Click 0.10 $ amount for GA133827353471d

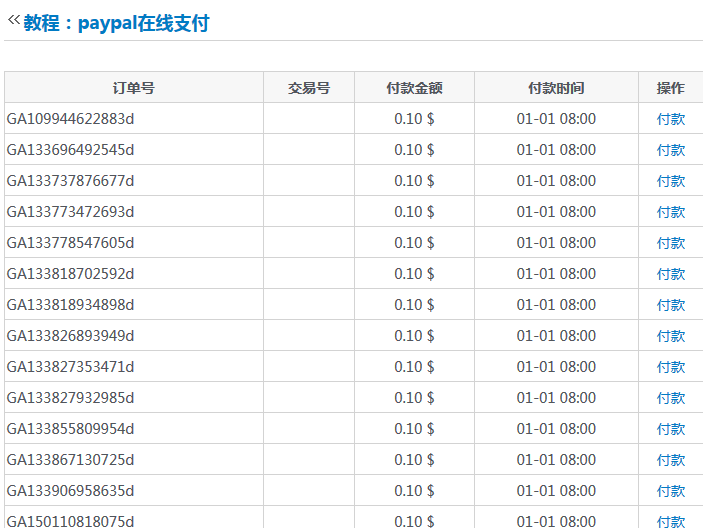point(414,367)
